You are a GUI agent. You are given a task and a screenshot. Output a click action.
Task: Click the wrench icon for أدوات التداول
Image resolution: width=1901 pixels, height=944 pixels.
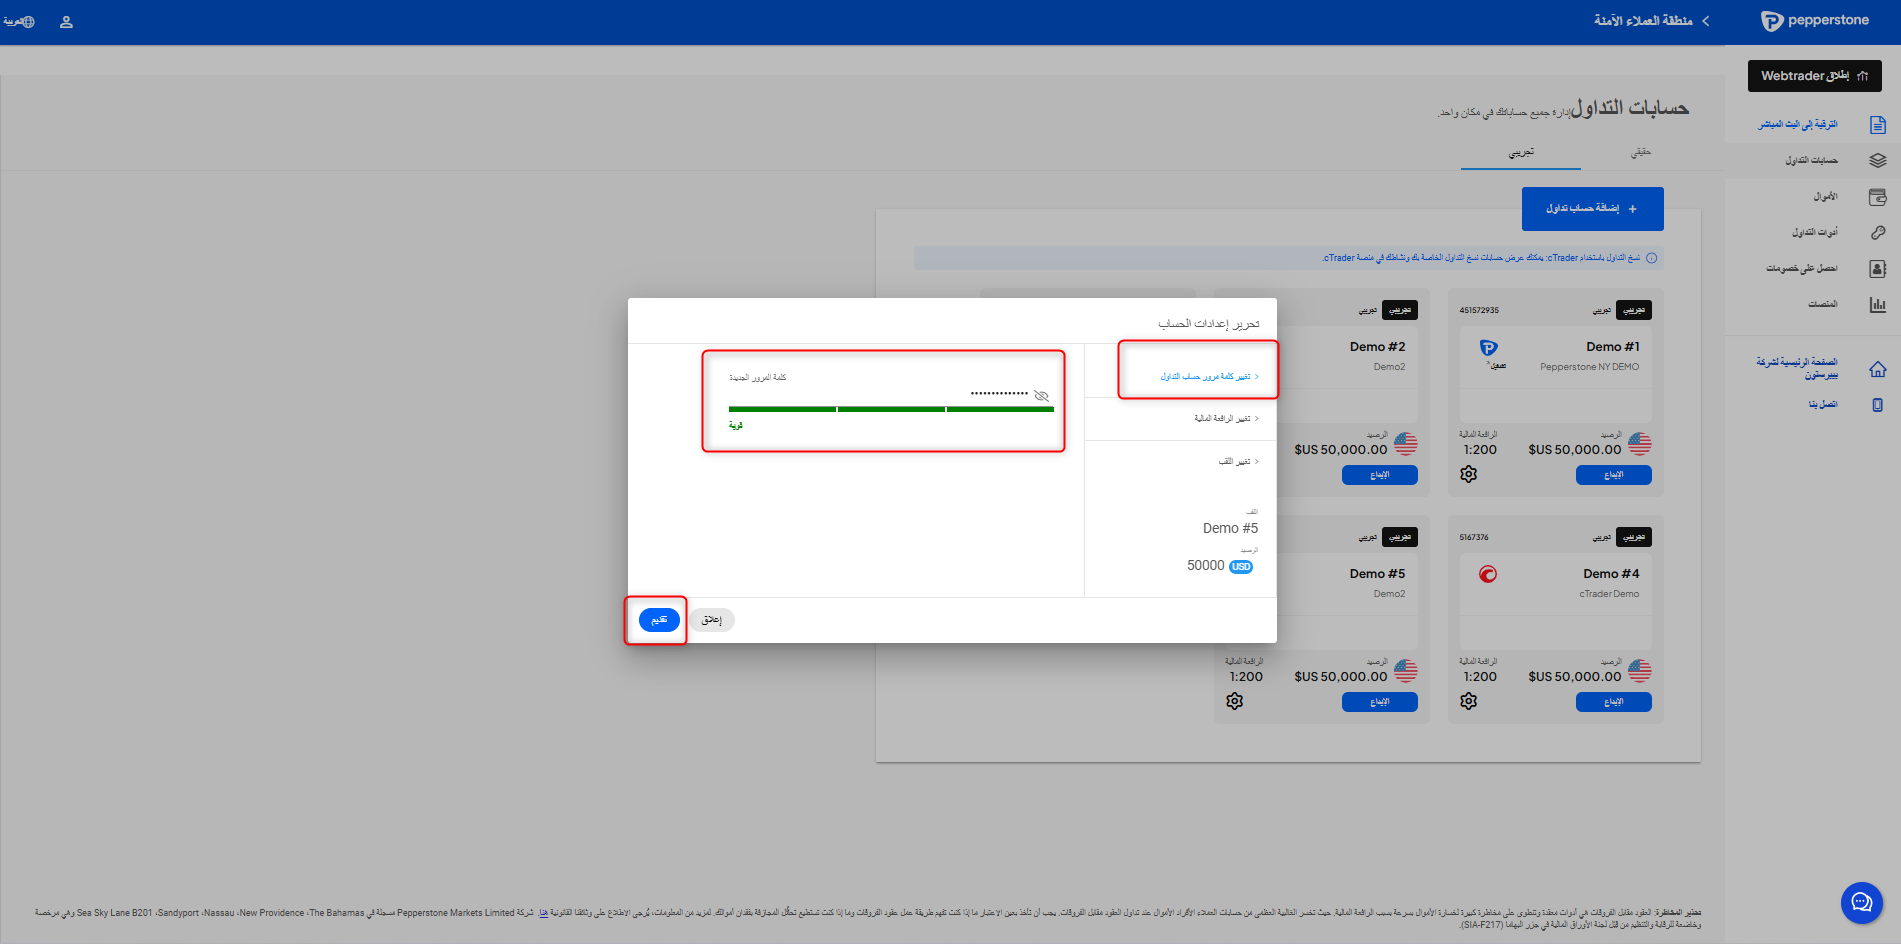tap(1878, 233)
